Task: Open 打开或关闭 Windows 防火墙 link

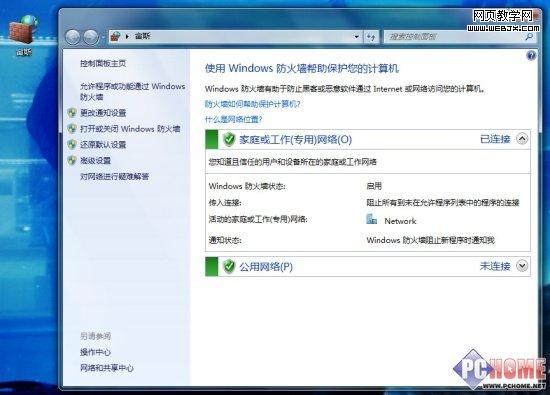Action: point(130,129)
